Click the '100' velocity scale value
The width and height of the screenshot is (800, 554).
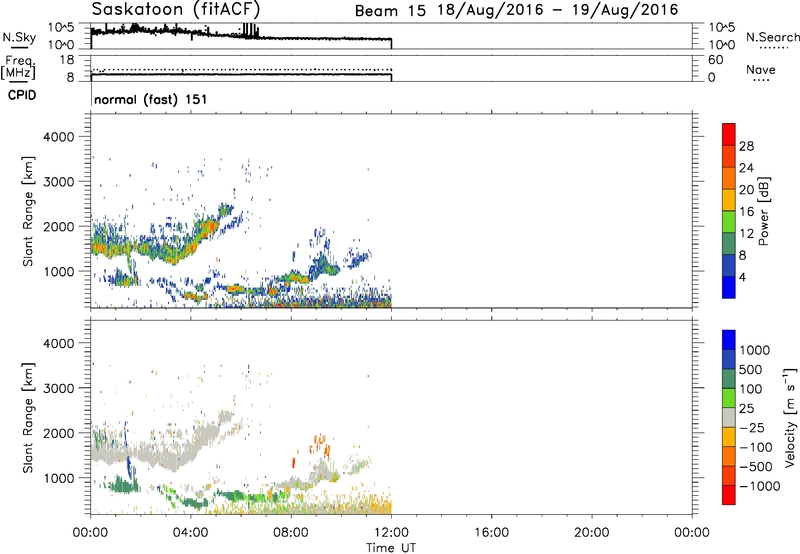(751, 389)
